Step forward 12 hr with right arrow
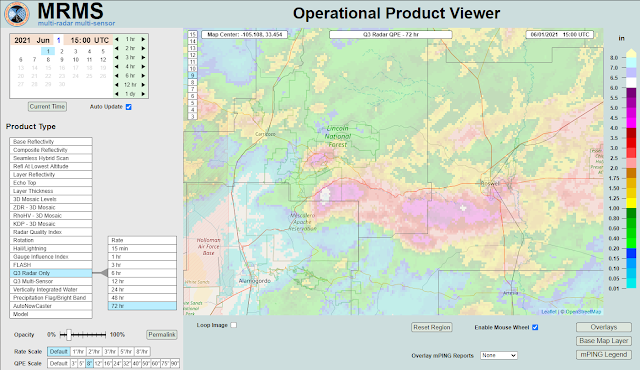This screenshot has width=640, height=370. click(143, 85)
